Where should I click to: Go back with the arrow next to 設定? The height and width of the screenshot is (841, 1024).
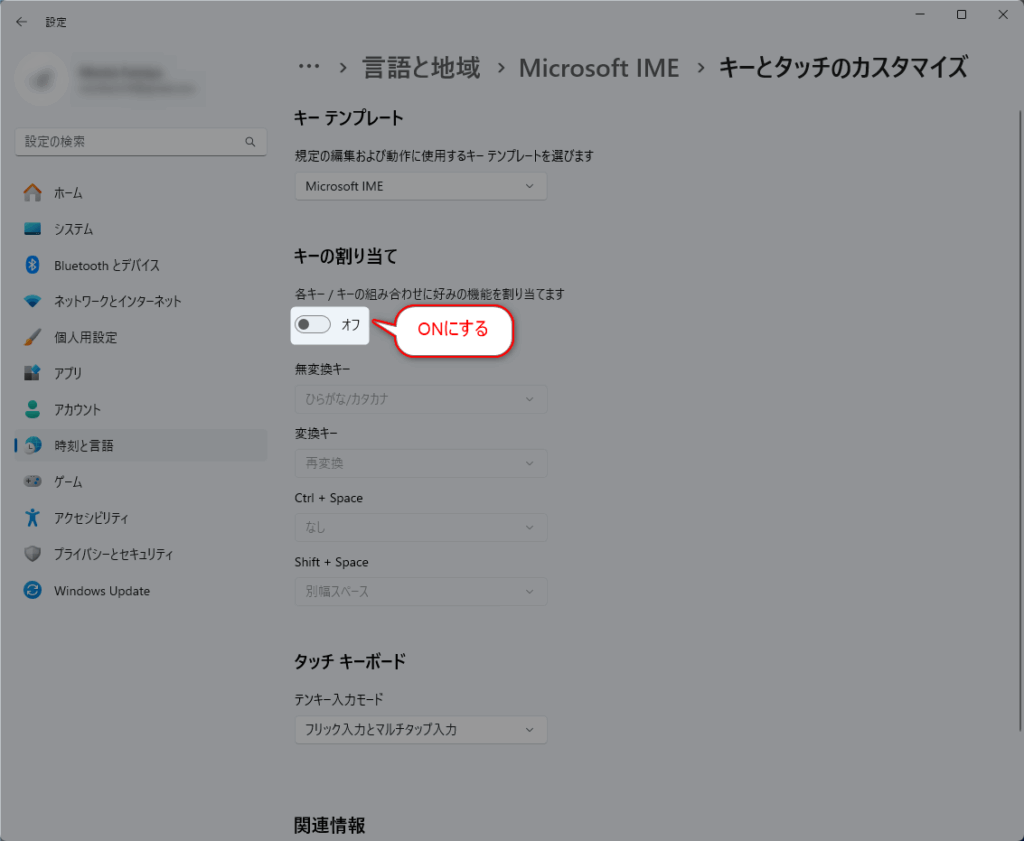tap(22, 22)
